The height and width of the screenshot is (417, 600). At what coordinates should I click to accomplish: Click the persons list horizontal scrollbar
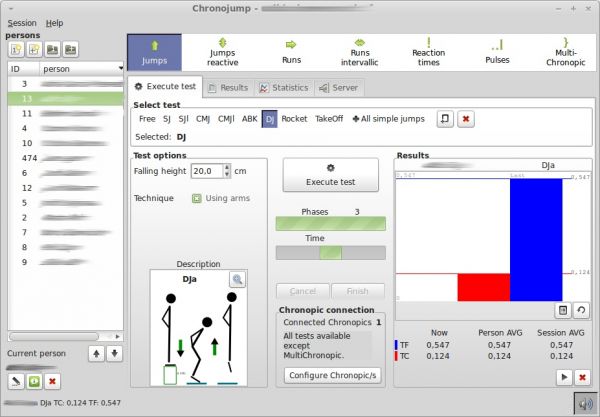pyautogui.click(x=54, y=336)
